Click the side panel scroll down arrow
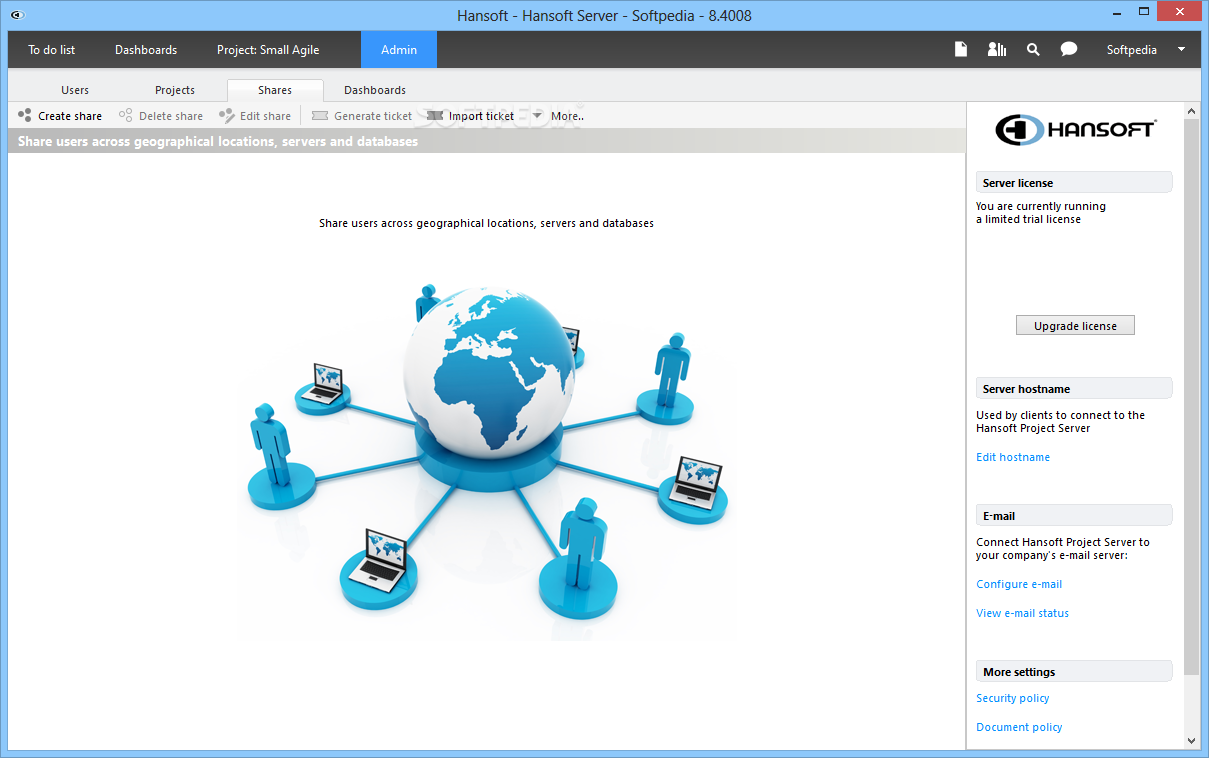 point(1191,741)
